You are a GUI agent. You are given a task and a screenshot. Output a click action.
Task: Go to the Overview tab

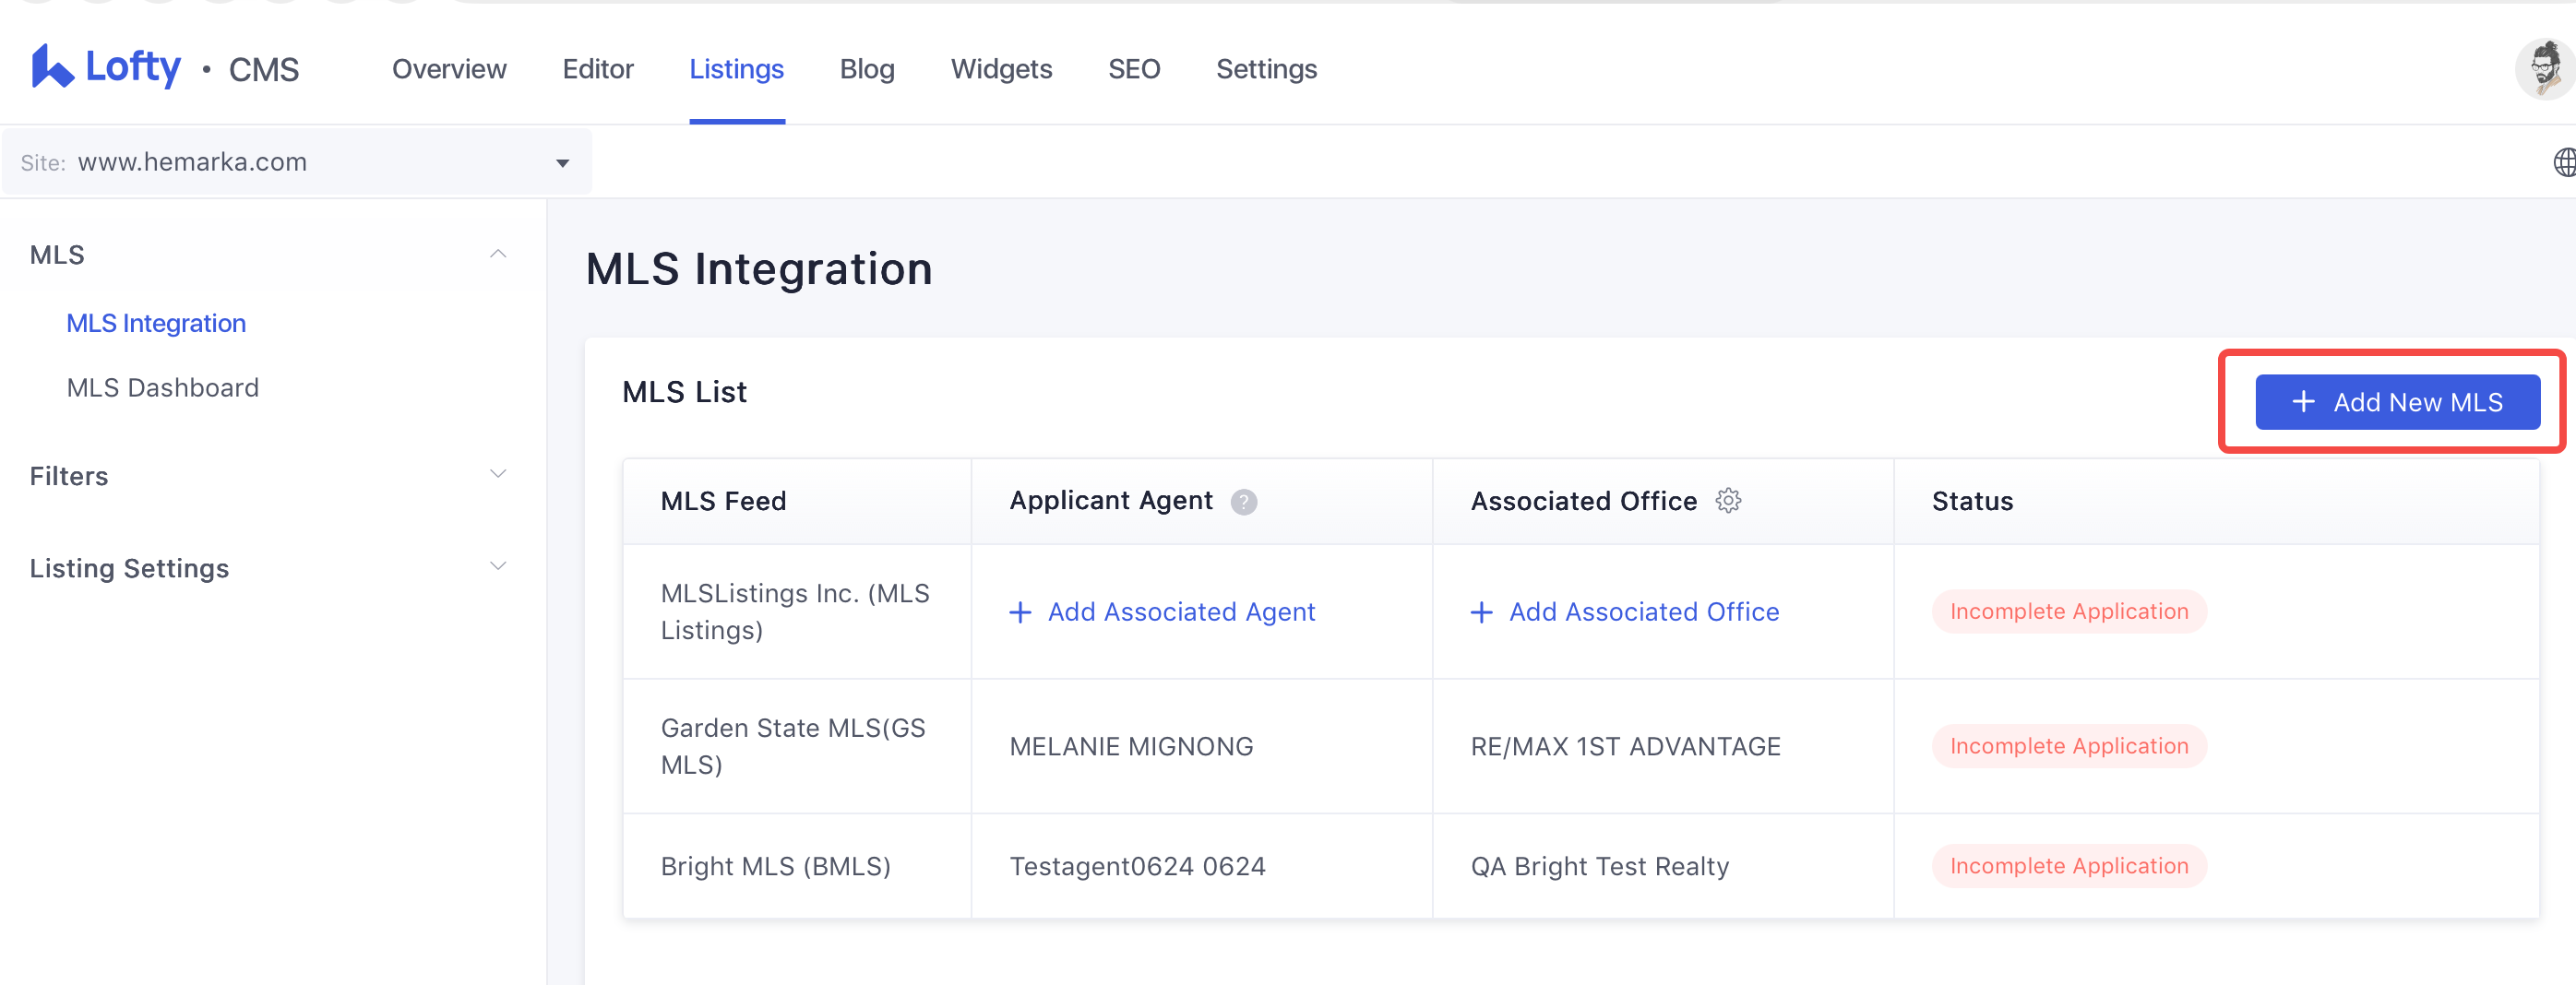pyautogui.click(x=449, y=69)
